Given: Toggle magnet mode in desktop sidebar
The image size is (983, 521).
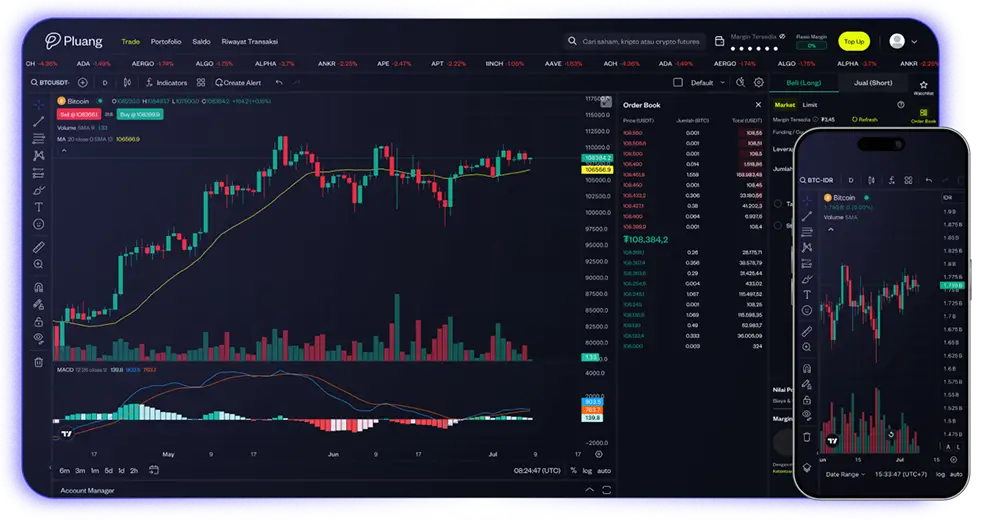Looking at the screenshot, I should pos(39,287).
